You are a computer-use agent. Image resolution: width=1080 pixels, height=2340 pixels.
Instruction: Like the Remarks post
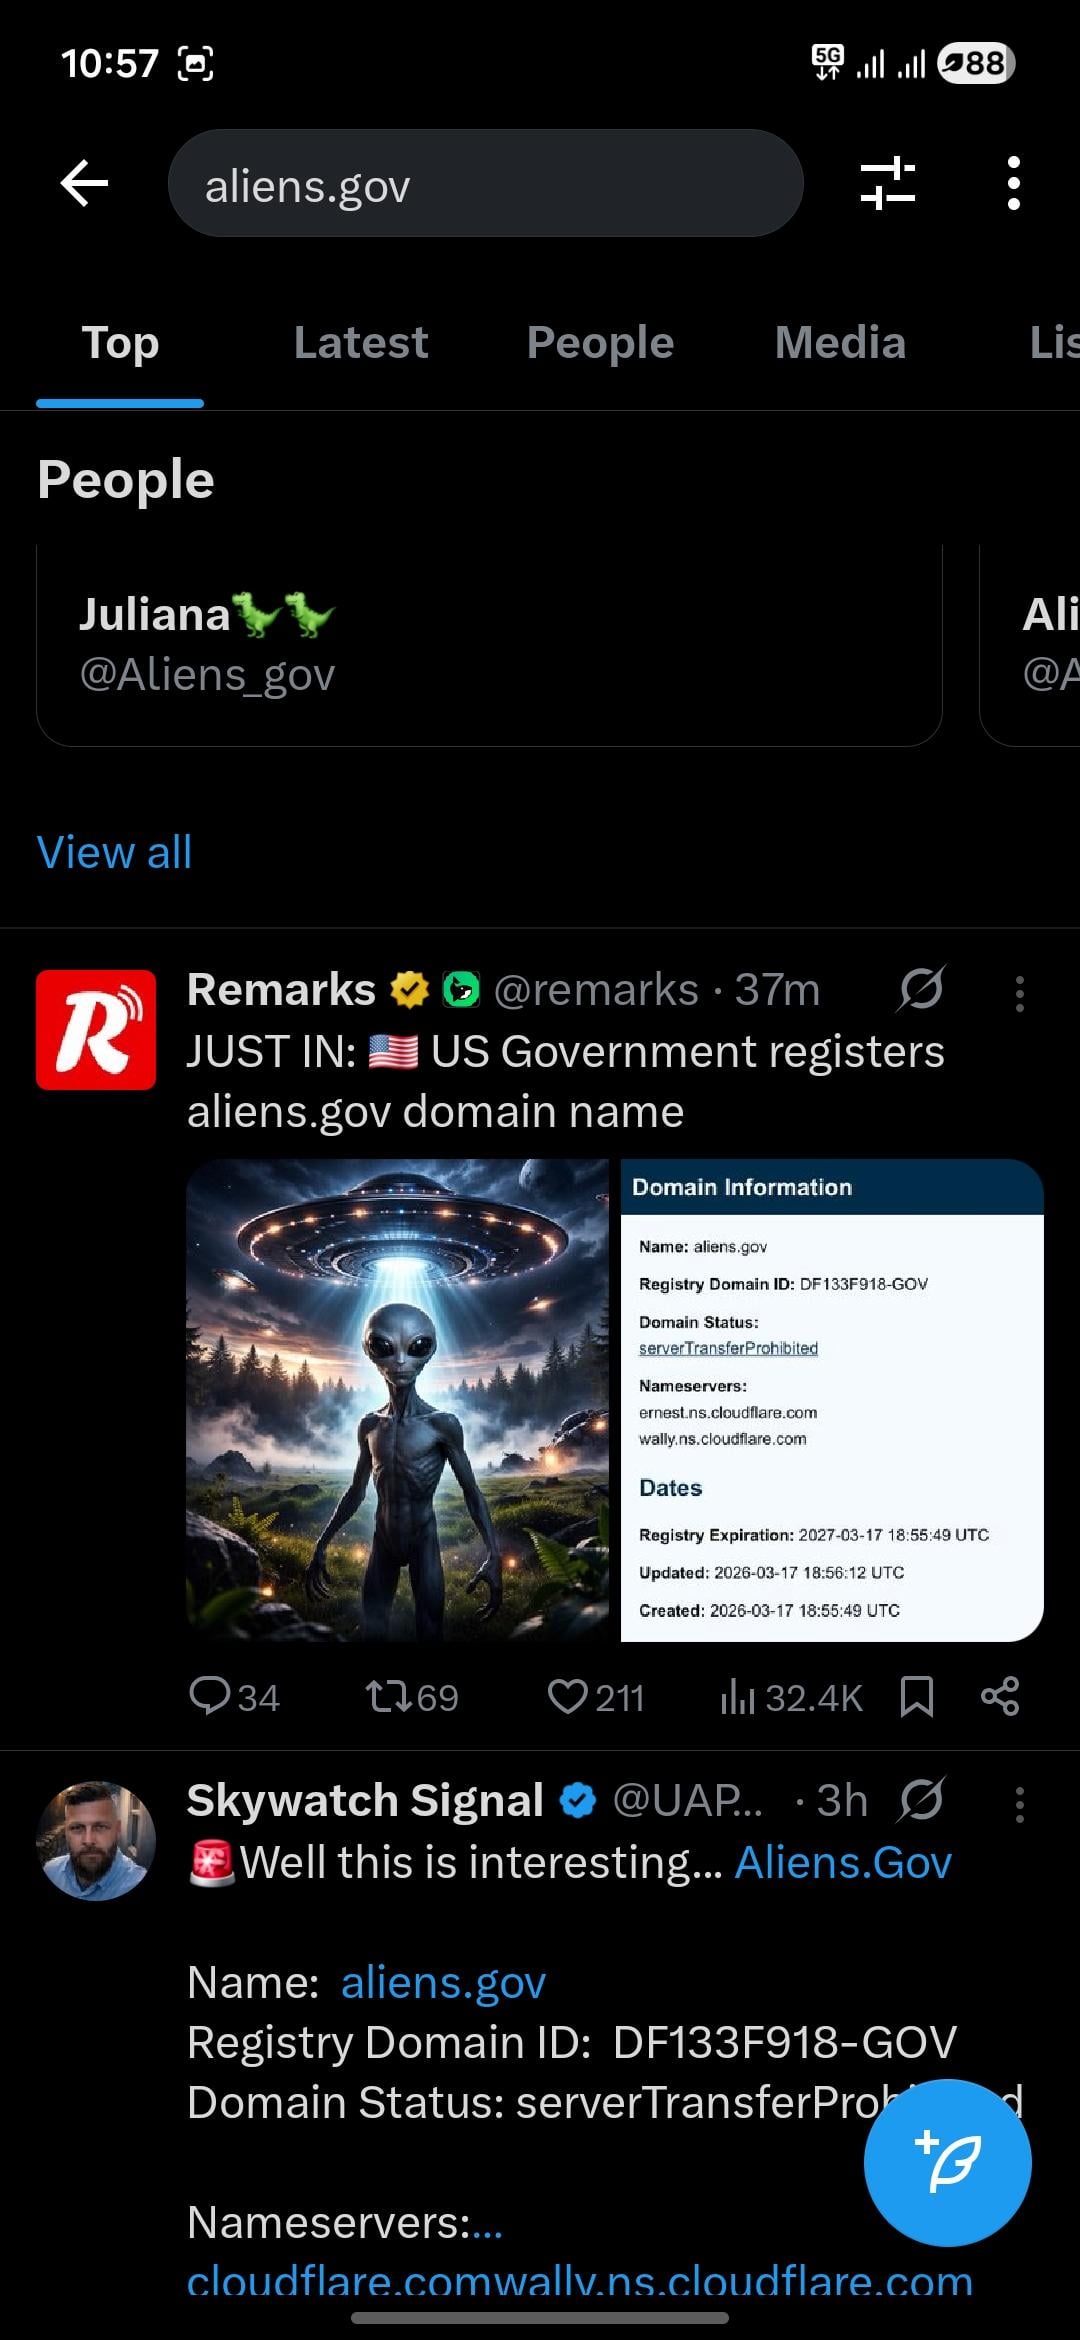[596, 1697]
